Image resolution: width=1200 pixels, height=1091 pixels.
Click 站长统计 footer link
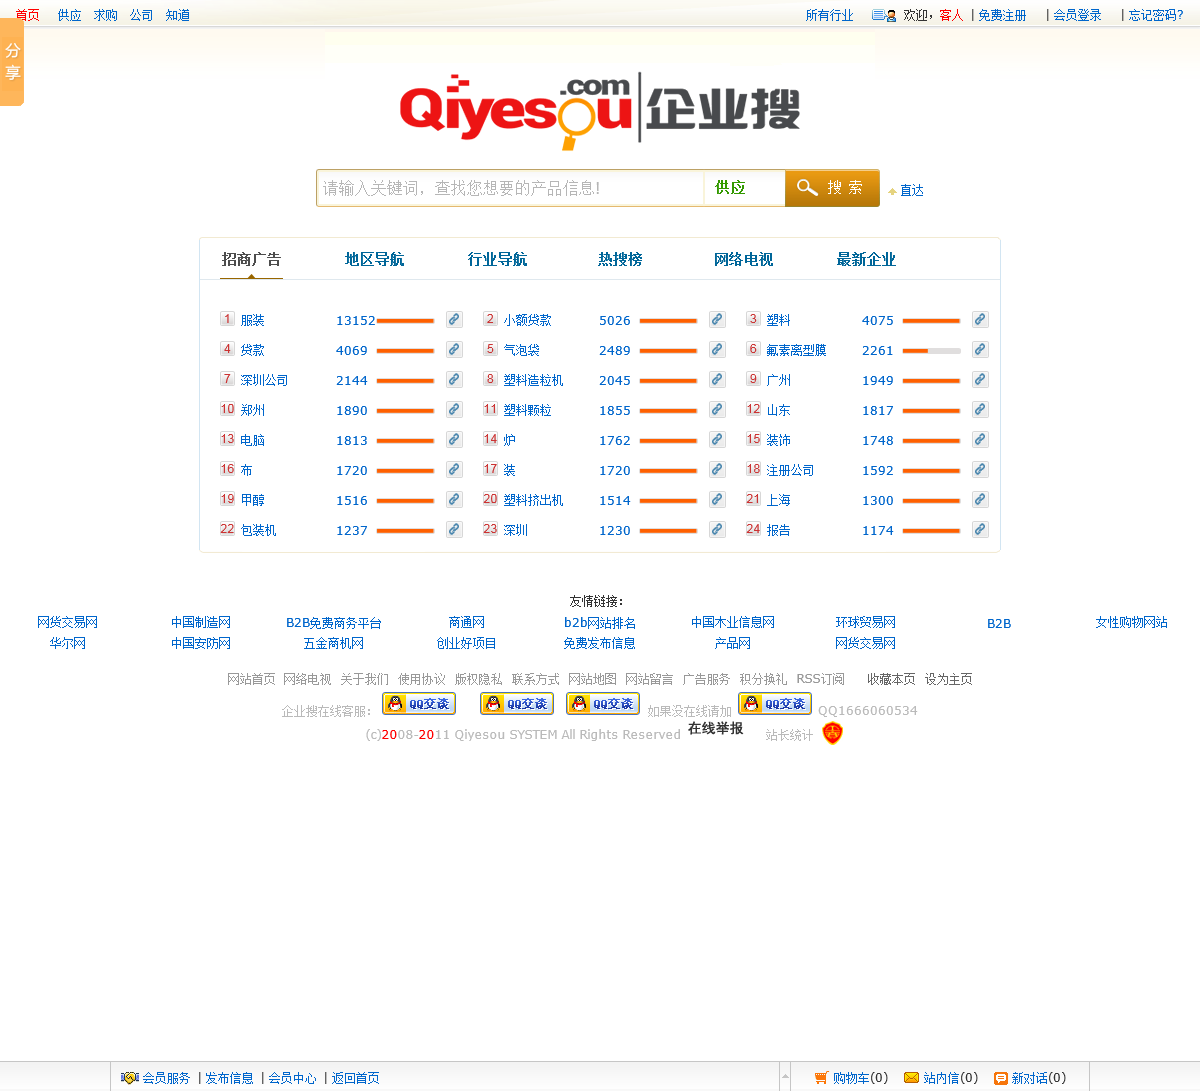tap(789, 735)
